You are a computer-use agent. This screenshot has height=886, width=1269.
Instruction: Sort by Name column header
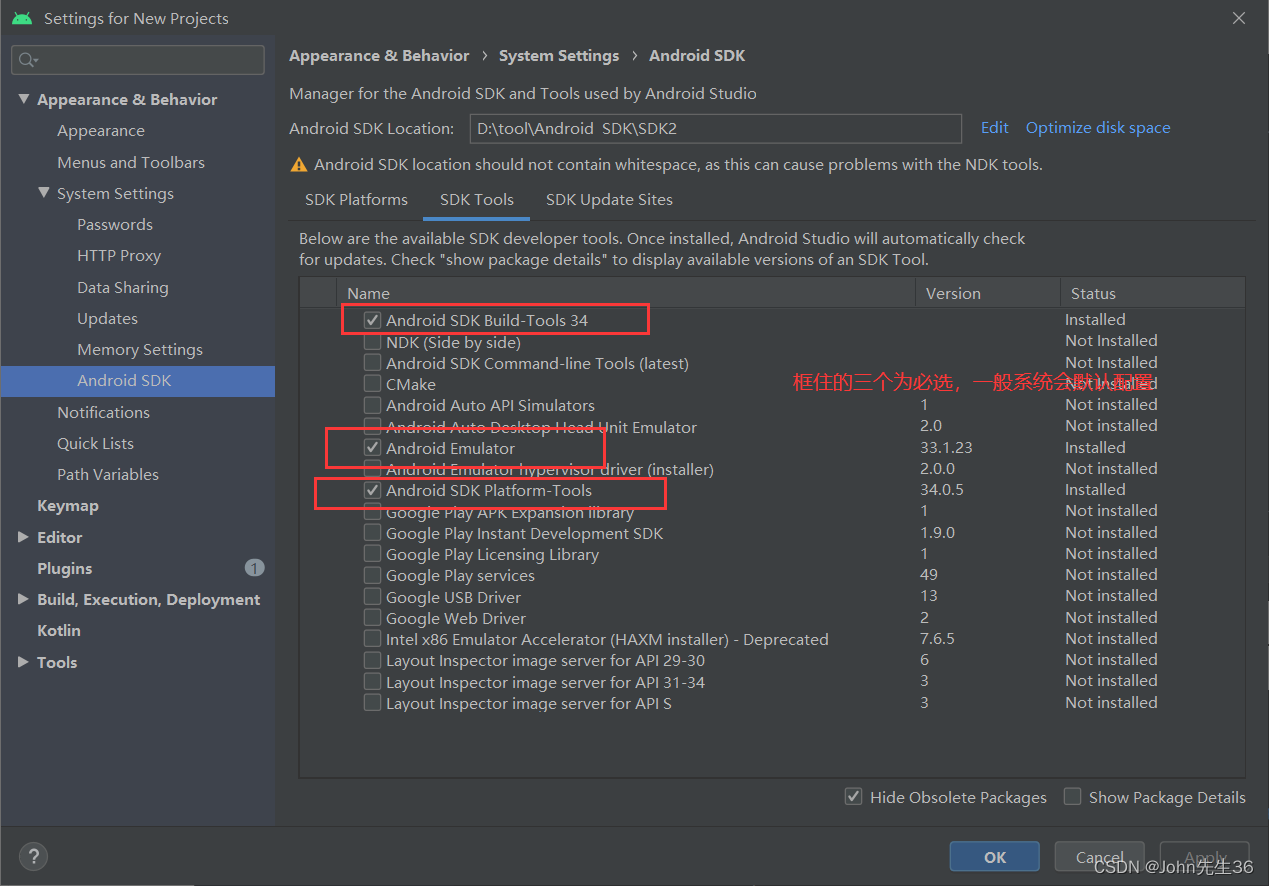[x=626, y=293]
